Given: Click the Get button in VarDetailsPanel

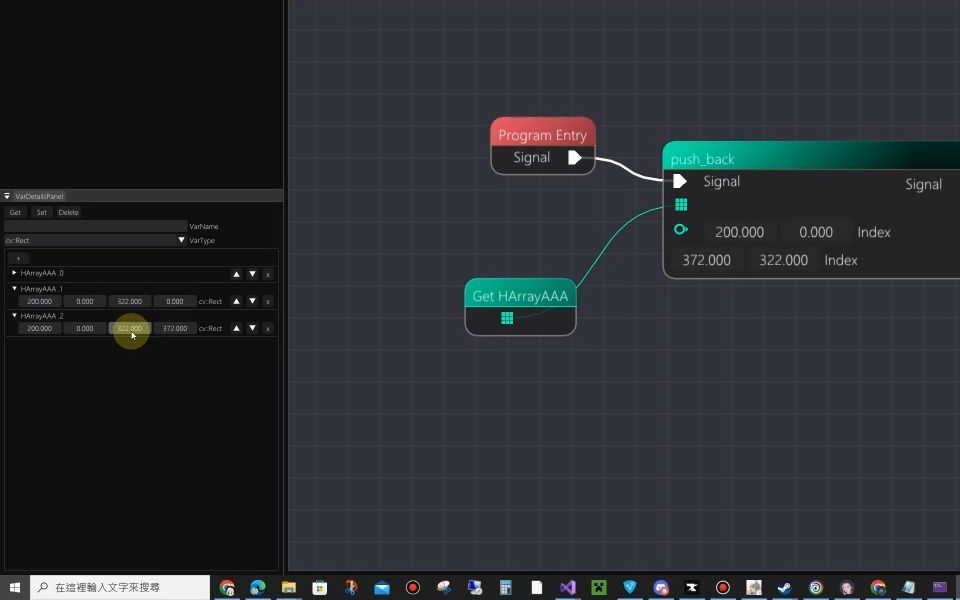Looking at the screenshot, I should [15, 212].
